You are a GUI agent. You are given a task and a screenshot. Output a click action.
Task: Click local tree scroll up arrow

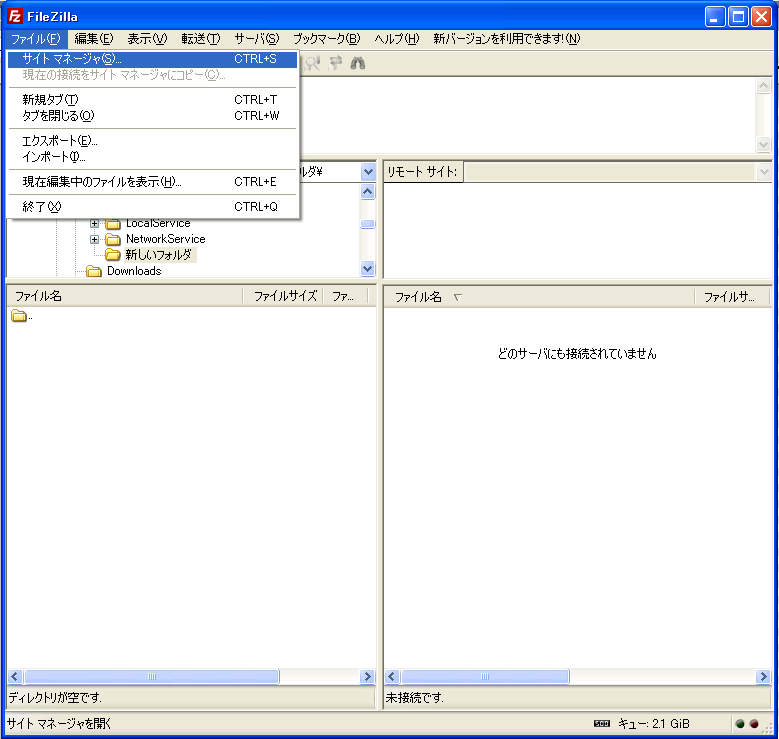coord(368,191)
